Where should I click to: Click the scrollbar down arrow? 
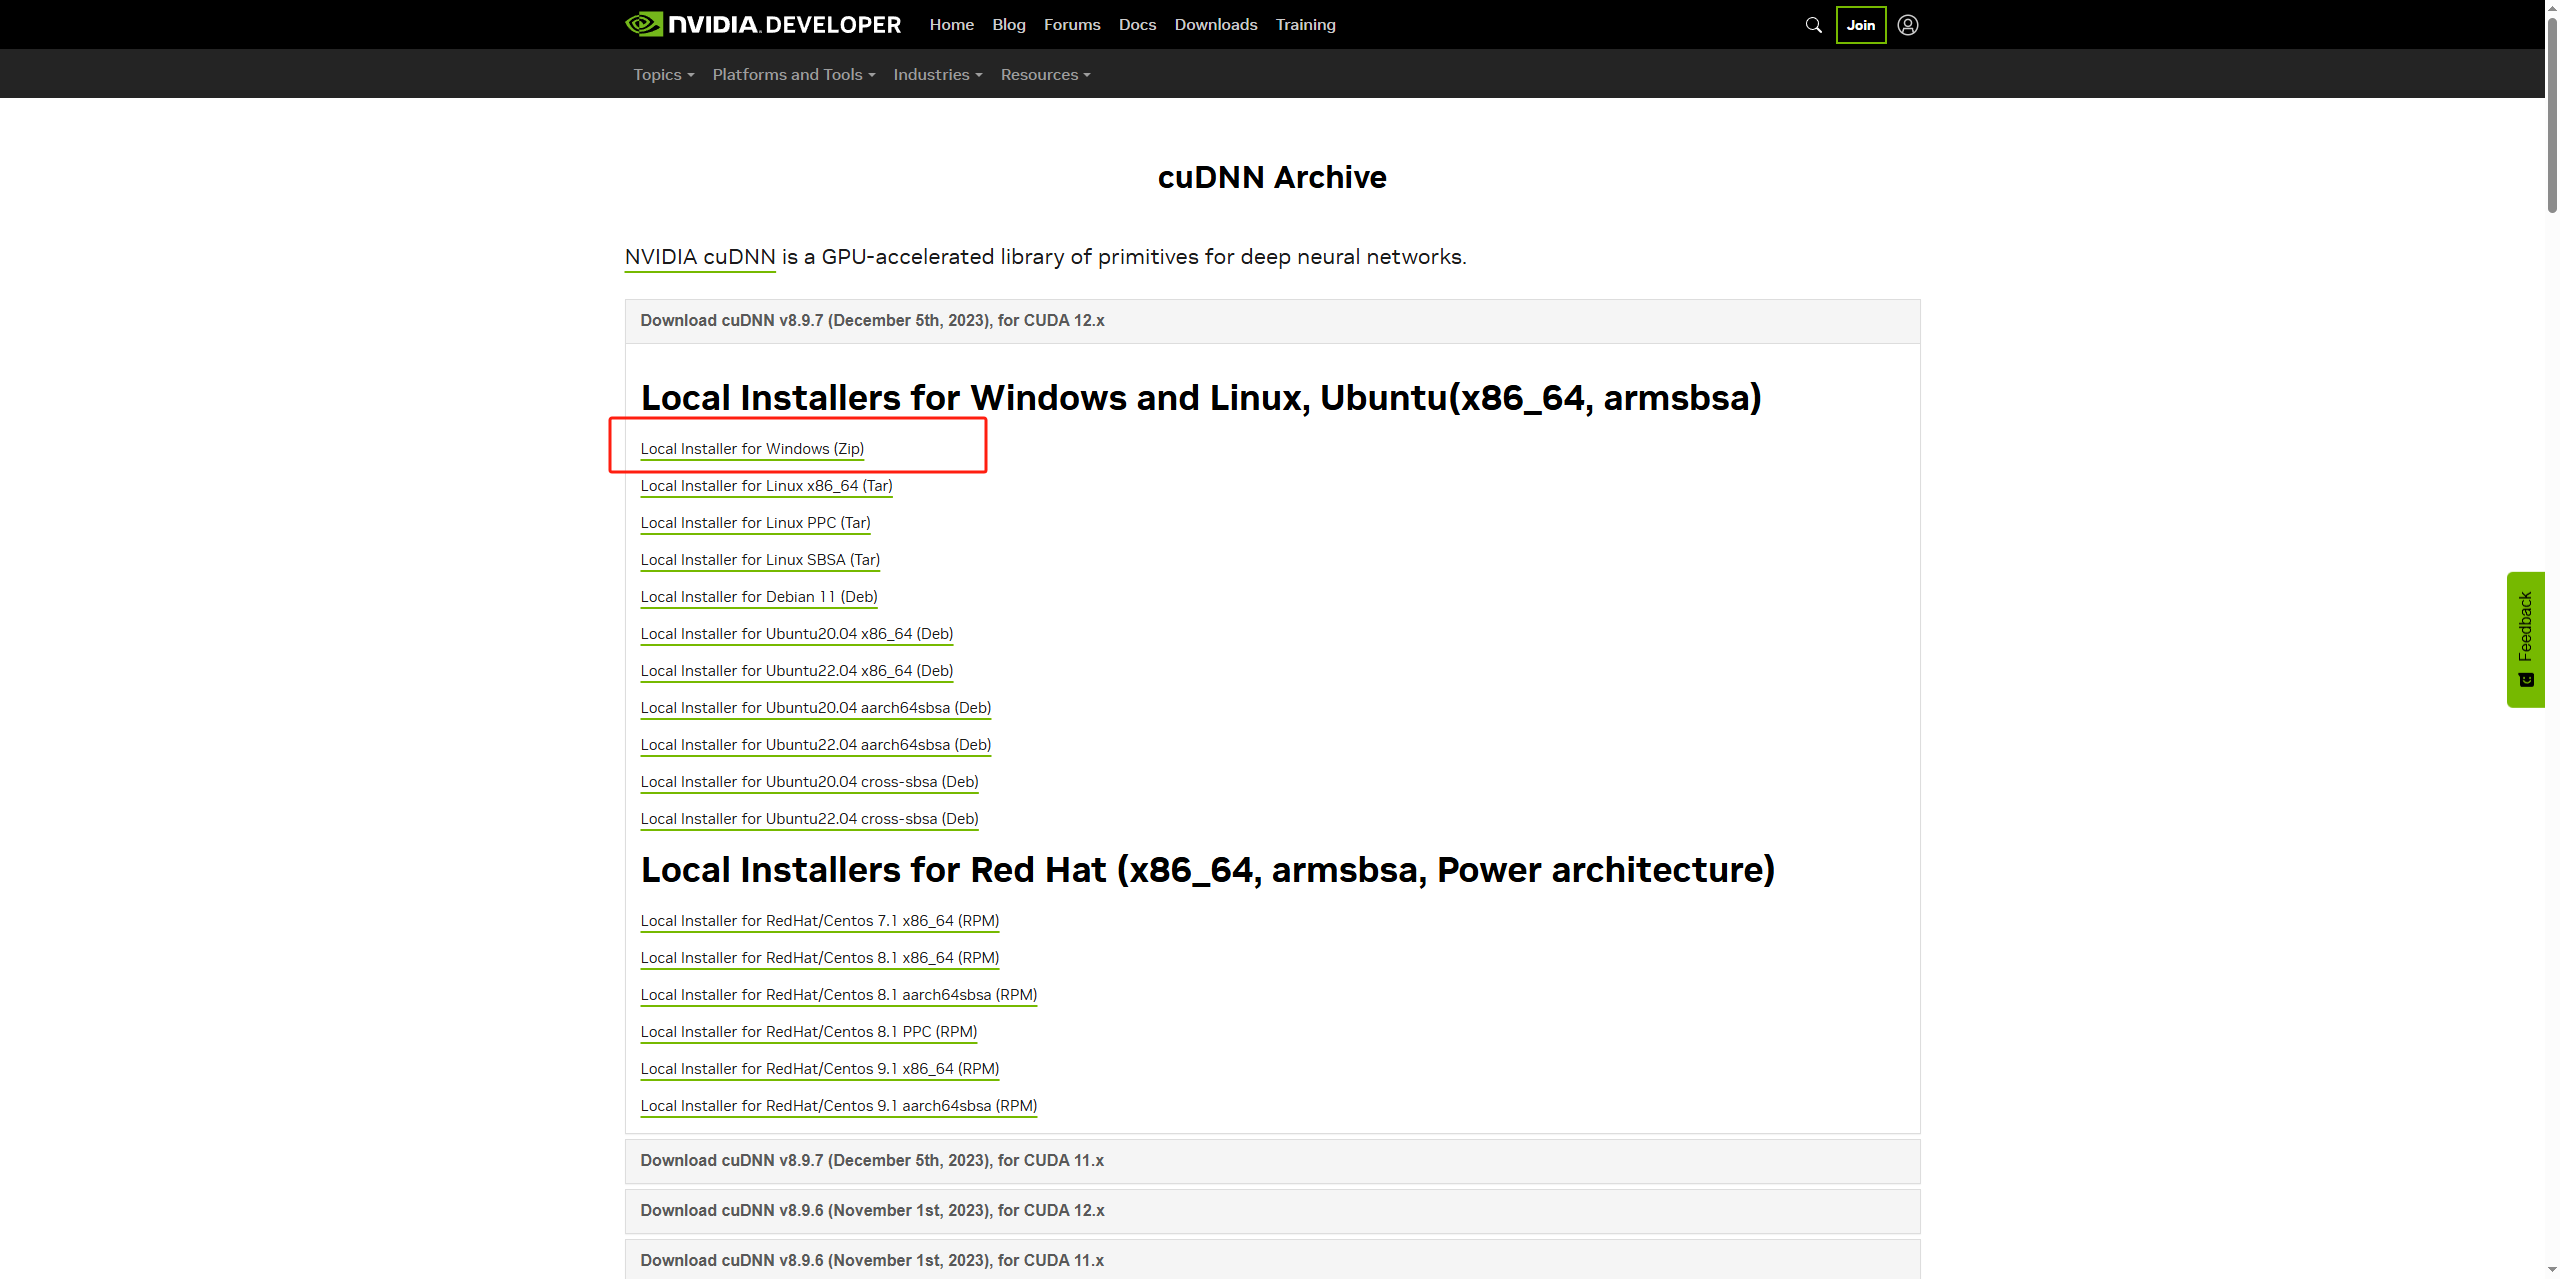[2552, 1271]
